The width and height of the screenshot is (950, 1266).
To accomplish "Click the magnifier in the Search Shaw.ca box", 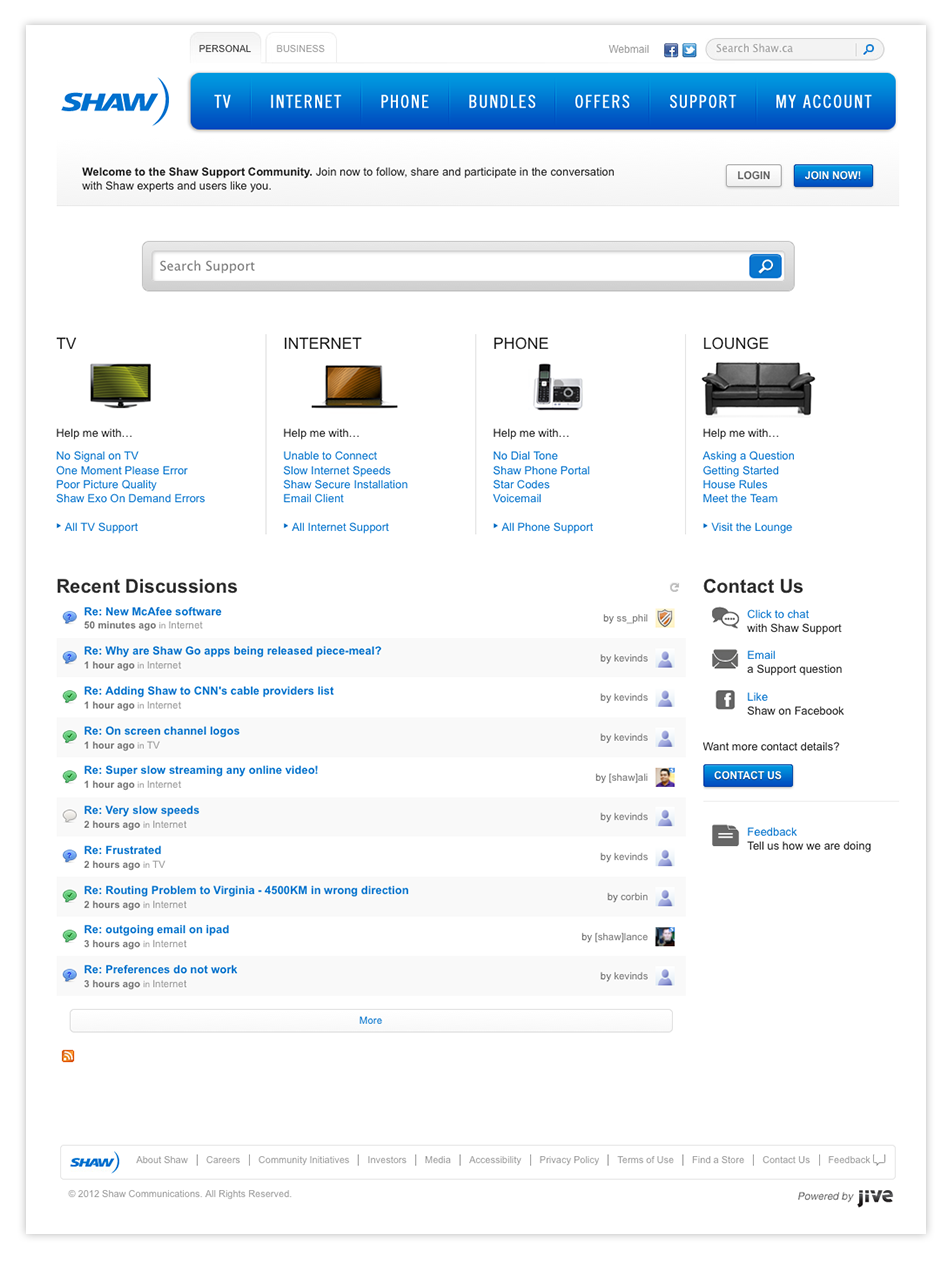I will 869,49.
